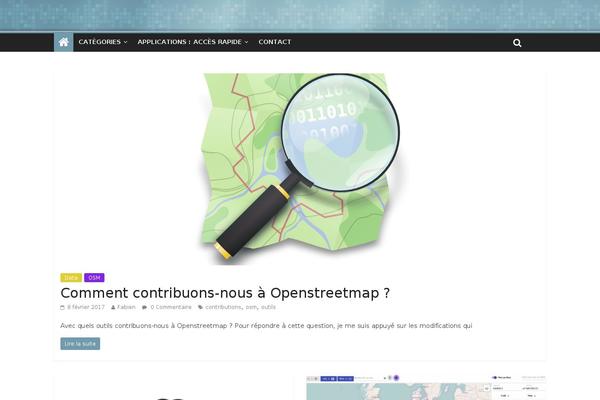The image size is (600, 400).
Task: Select the yellow Data category tag
Action: (x=71, y=278)
